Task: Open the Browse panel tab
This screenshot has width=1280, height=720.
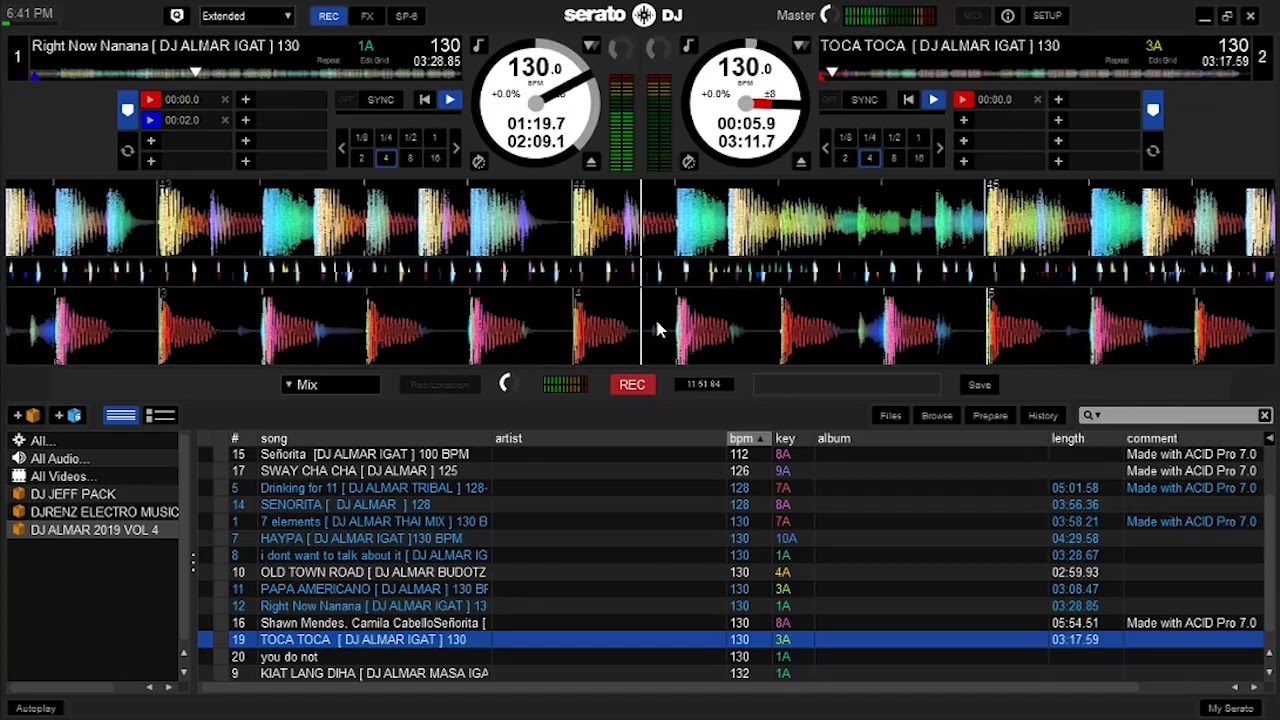Action: pyautogui.click(x=937, y=416)
